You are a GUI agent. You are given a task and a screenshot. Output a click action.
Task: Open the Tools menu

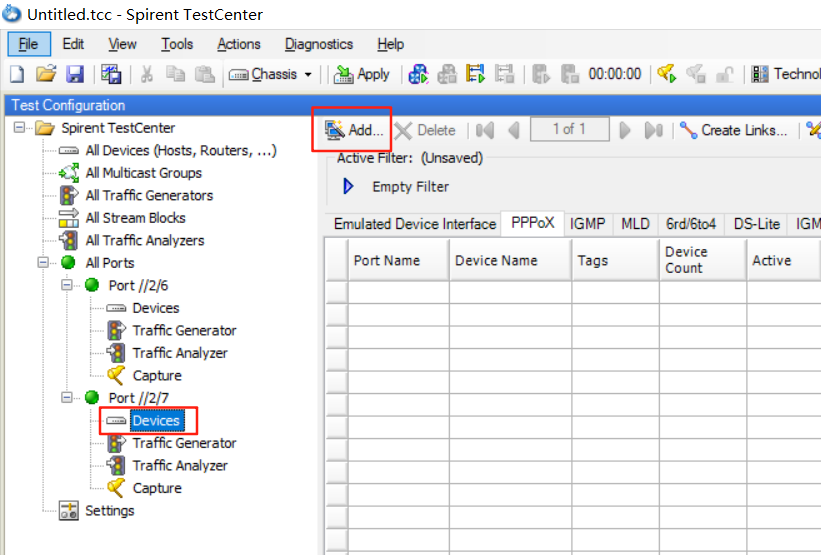tap(177, 44)
